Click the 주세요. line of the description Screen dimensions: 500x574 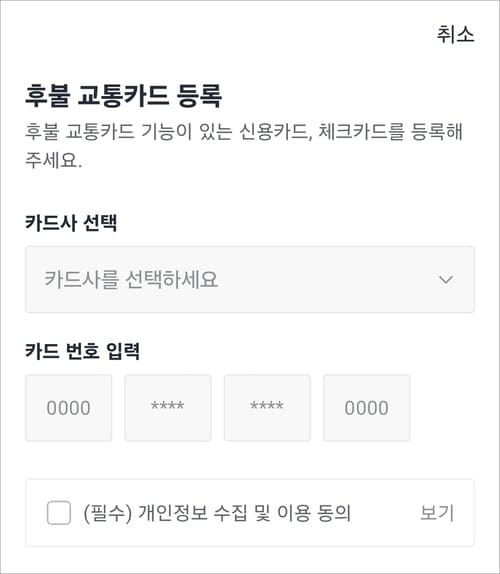[53, 160]
